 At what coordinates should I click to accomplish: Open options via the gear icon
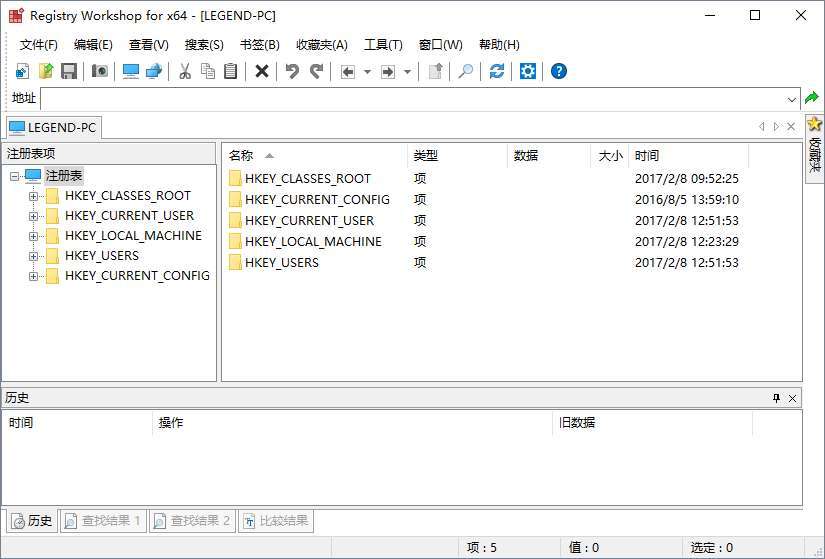click(528, 71)
